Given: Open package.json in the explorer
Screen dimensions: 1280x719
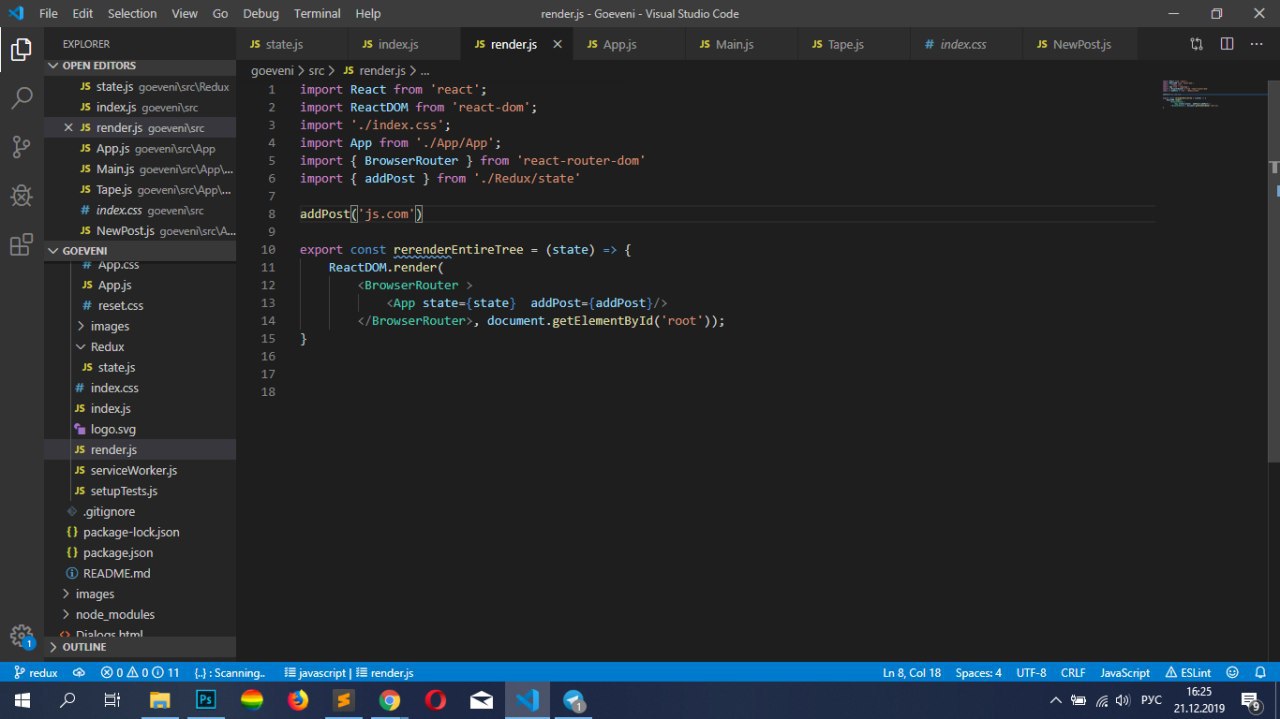Looking at the screenshot, I should click(117, 553).
